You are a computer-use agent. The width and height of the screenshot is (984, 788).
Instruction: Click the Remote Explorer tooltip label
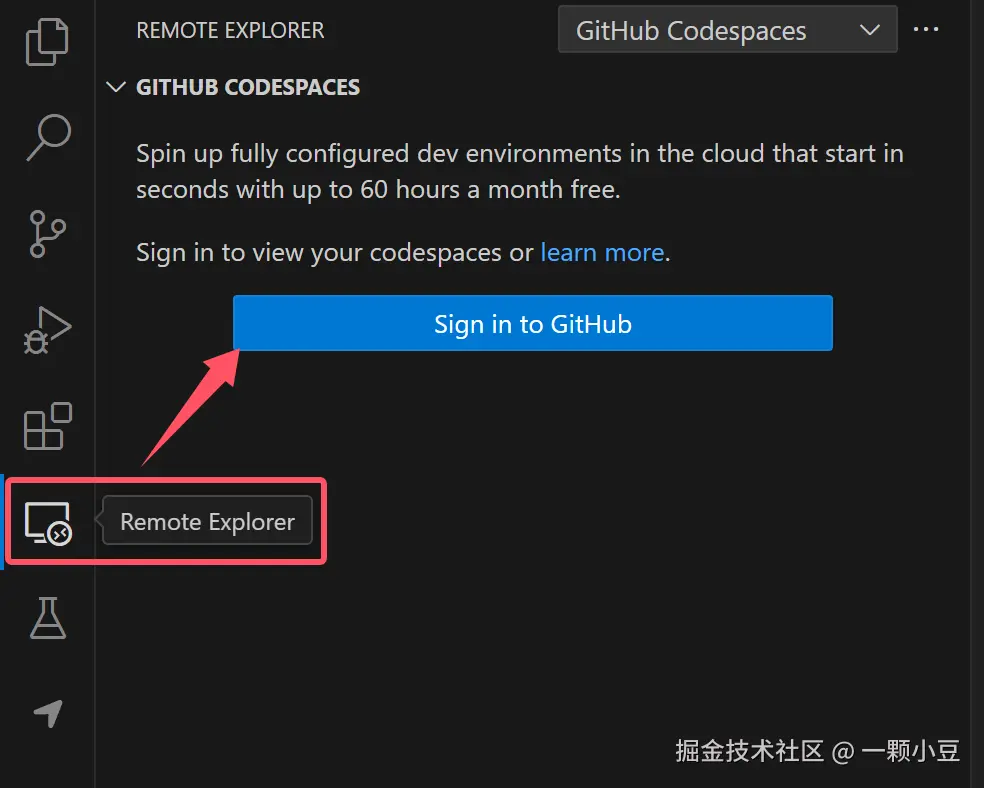pos(207,522)
